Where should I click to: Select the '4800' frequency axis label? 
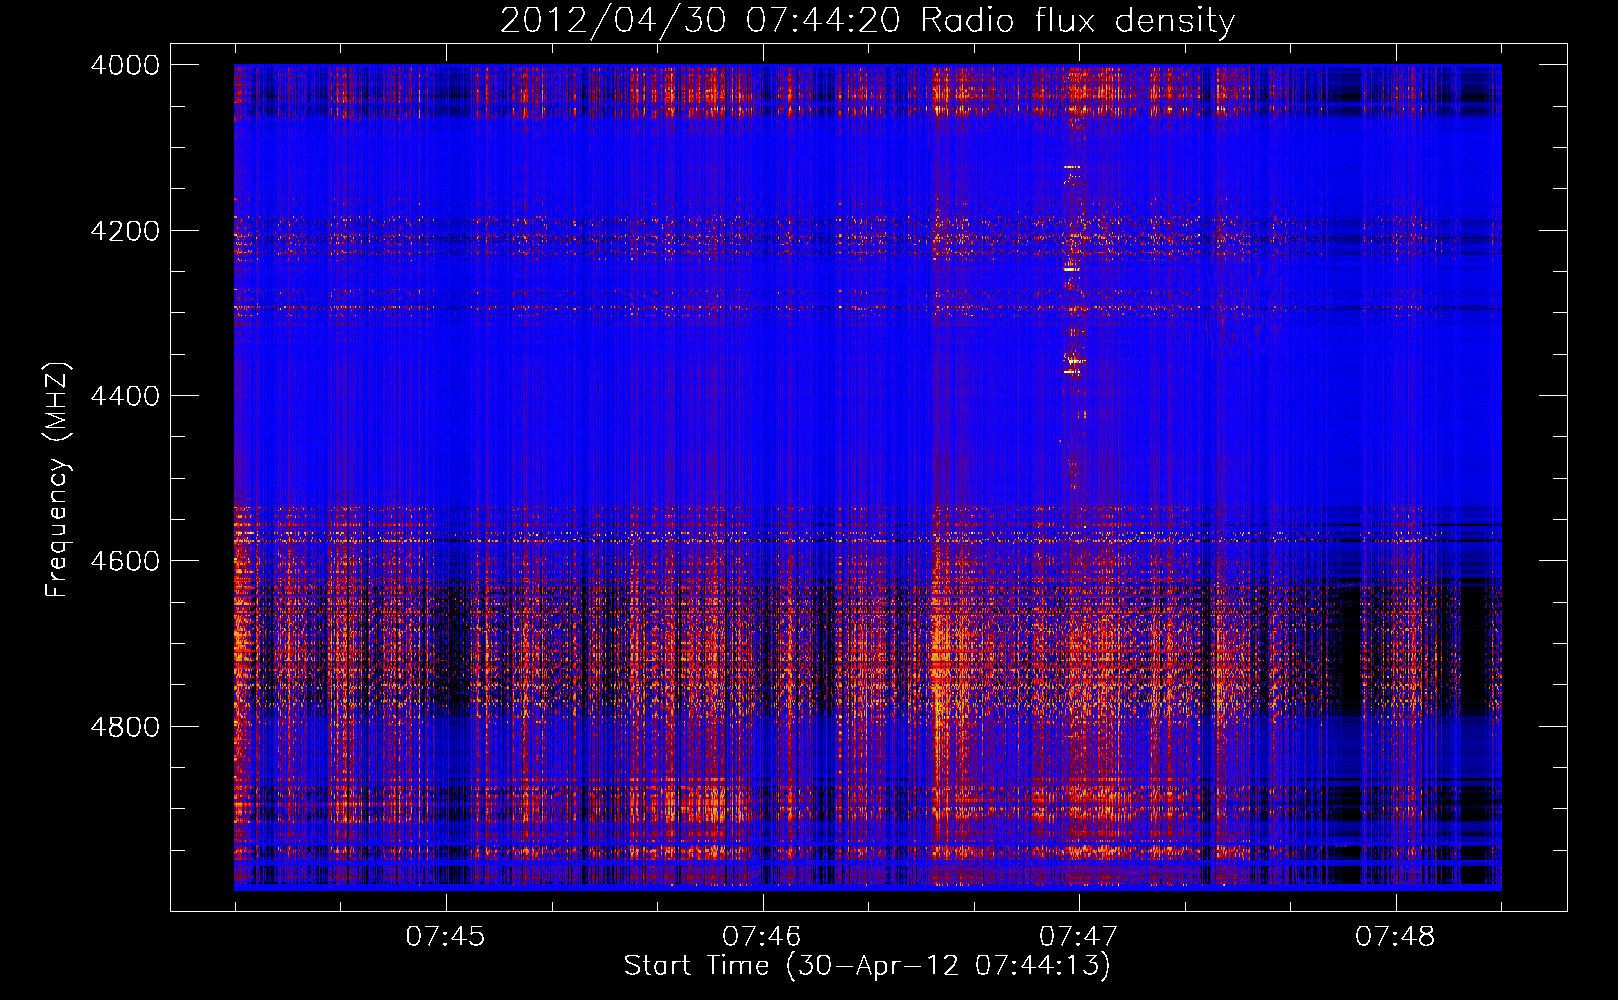click(124, 726)
